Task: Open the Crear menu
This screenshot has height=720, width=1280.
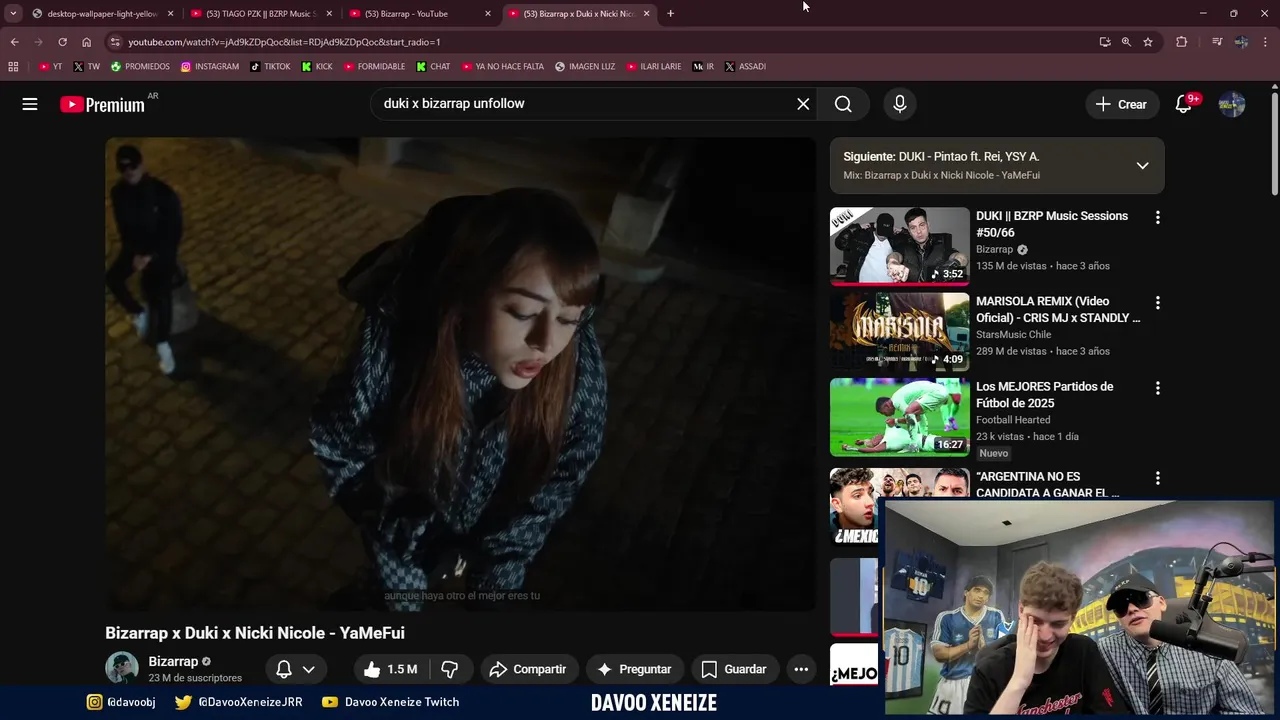Action: 1122,104
